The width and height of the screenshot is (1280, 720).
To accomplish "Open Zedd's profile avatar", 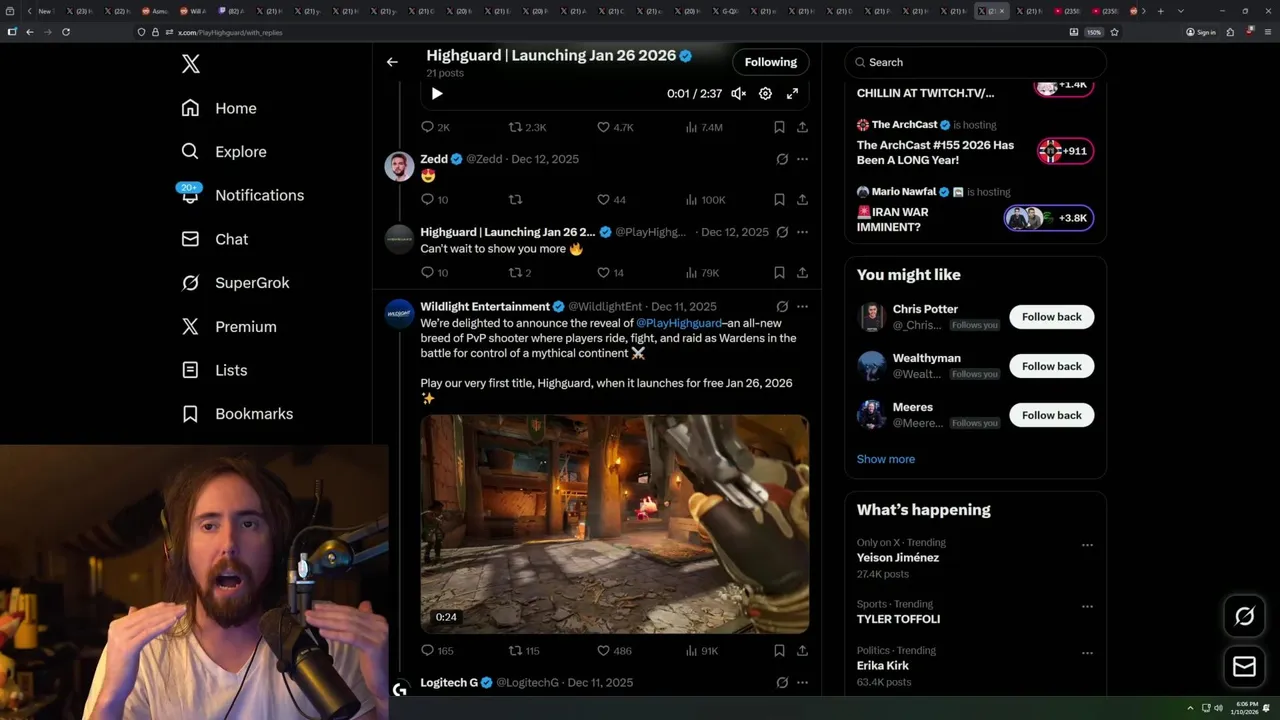I will tap(399, 166).
